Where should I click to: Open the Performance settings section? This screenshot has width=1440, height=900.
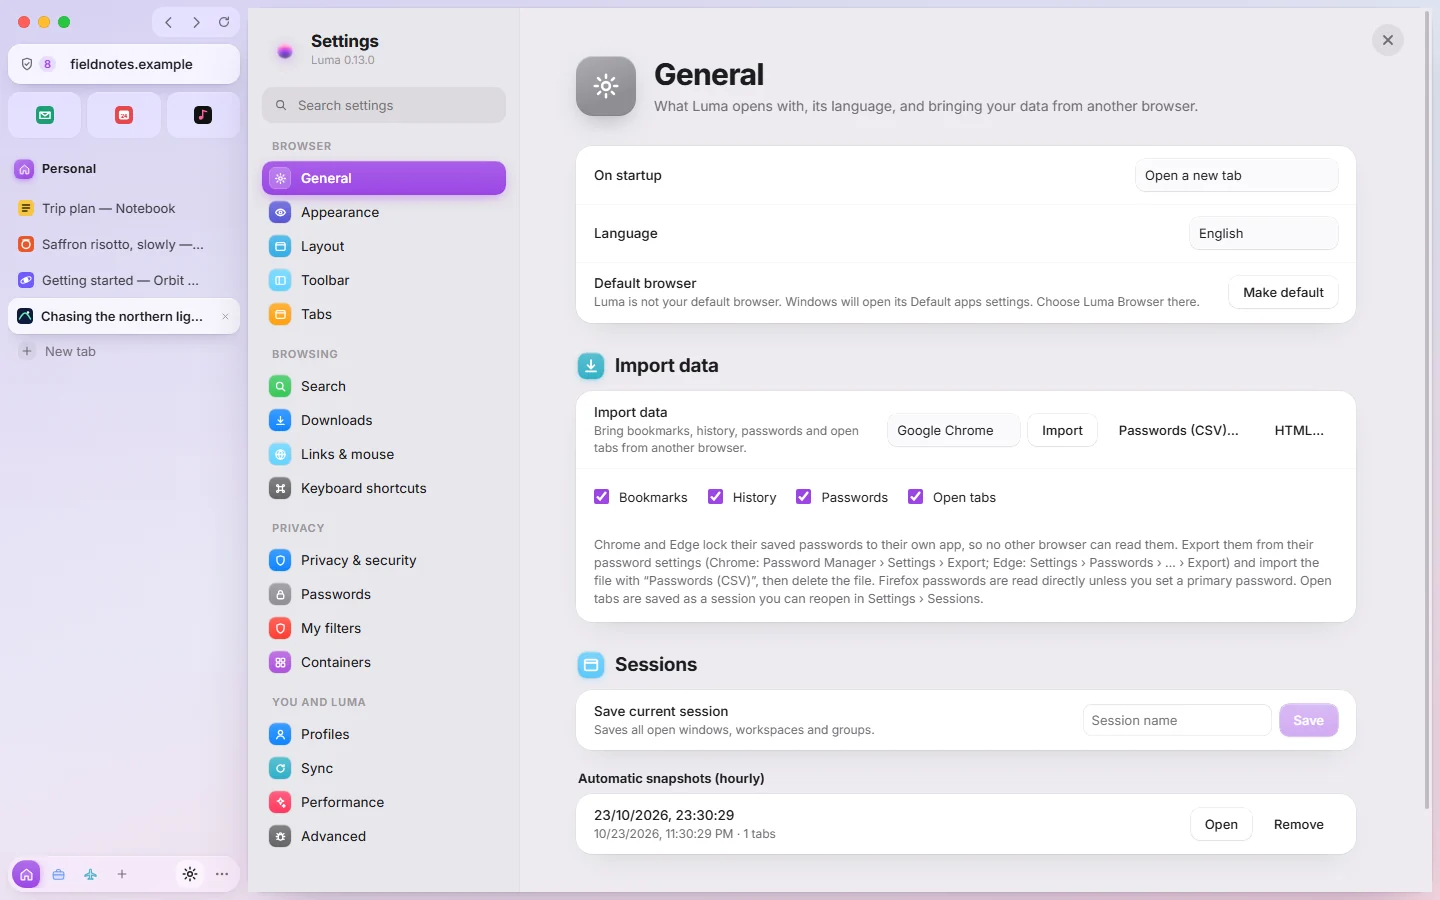(384, 802)
